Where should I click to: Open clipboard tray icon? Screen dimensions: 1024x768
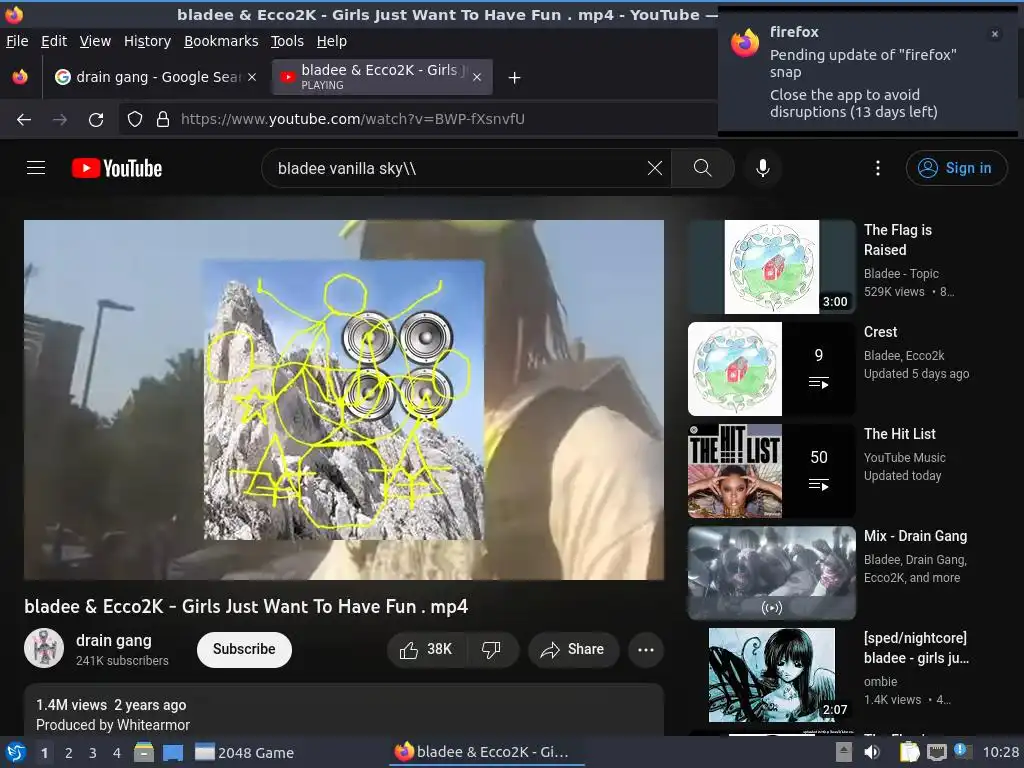[909, 752]
